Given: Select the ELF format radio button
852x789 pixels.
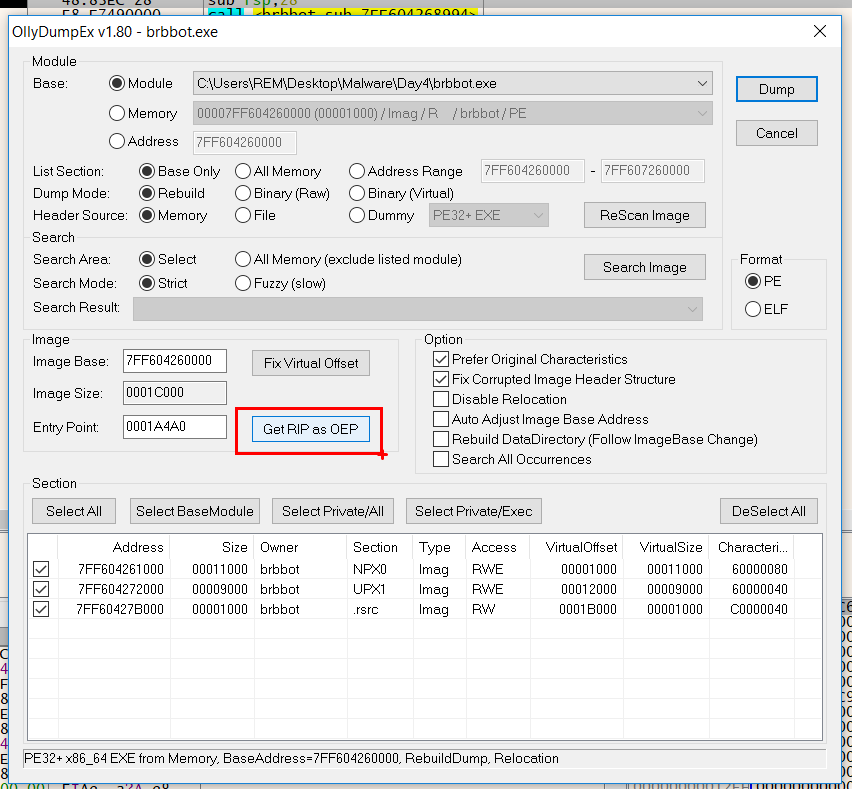Looking at the screenshot, I should point(753,309).
